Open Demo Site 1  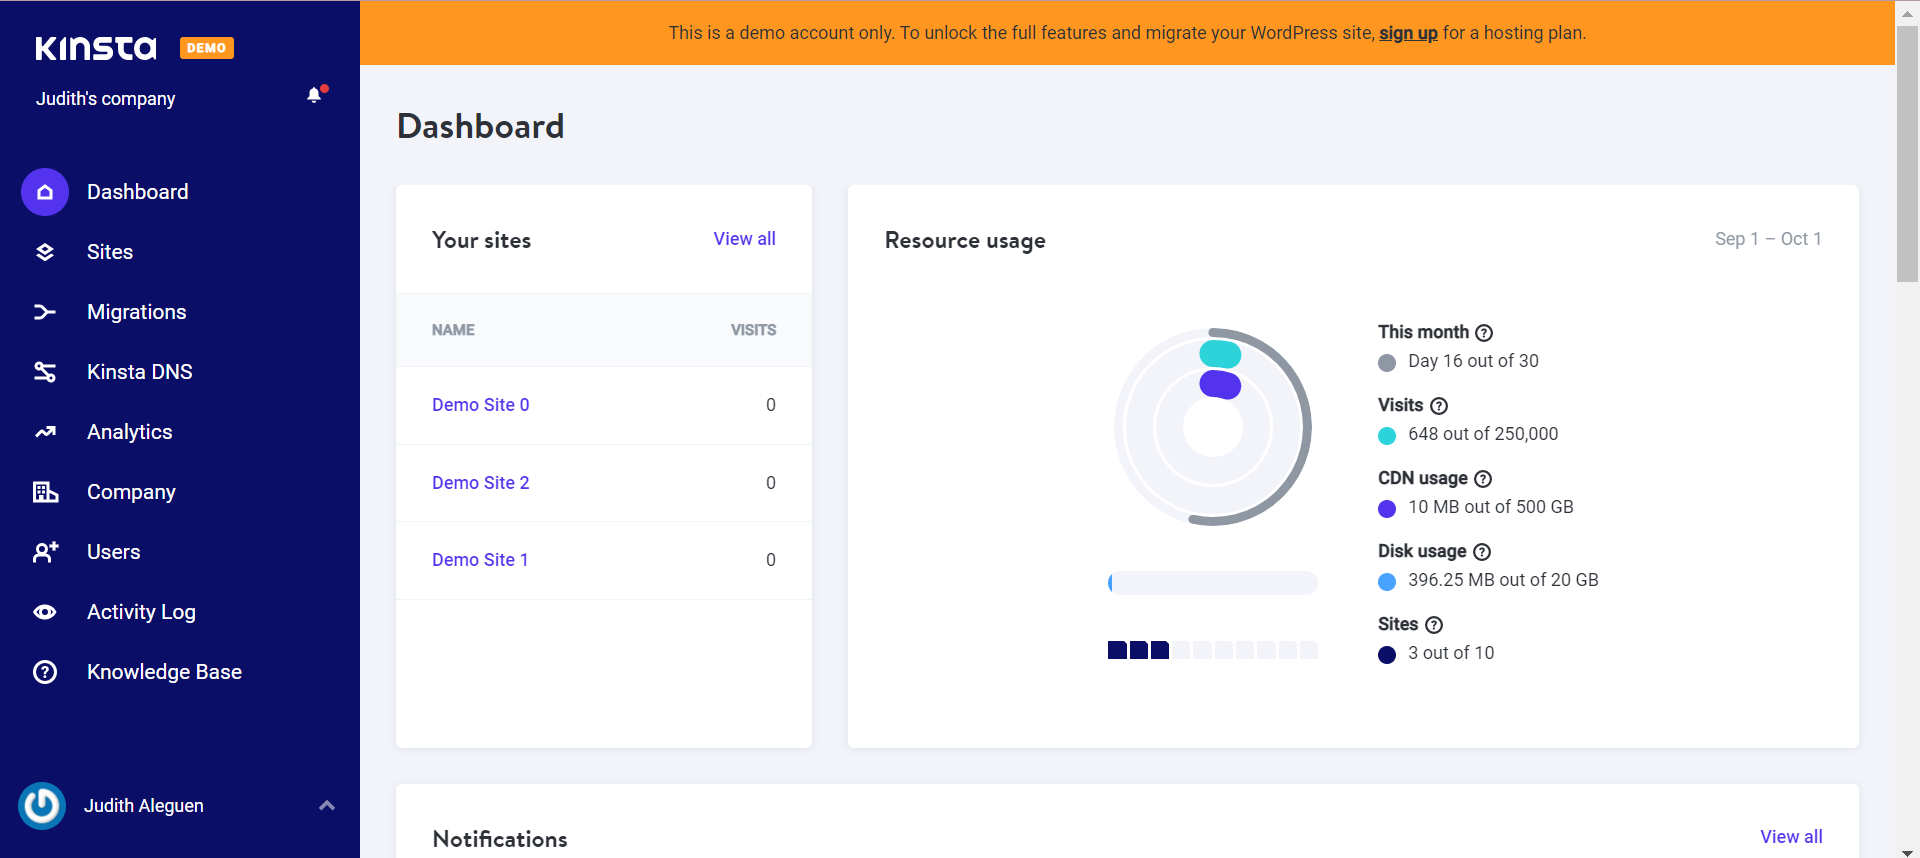(x=480, y=560)
